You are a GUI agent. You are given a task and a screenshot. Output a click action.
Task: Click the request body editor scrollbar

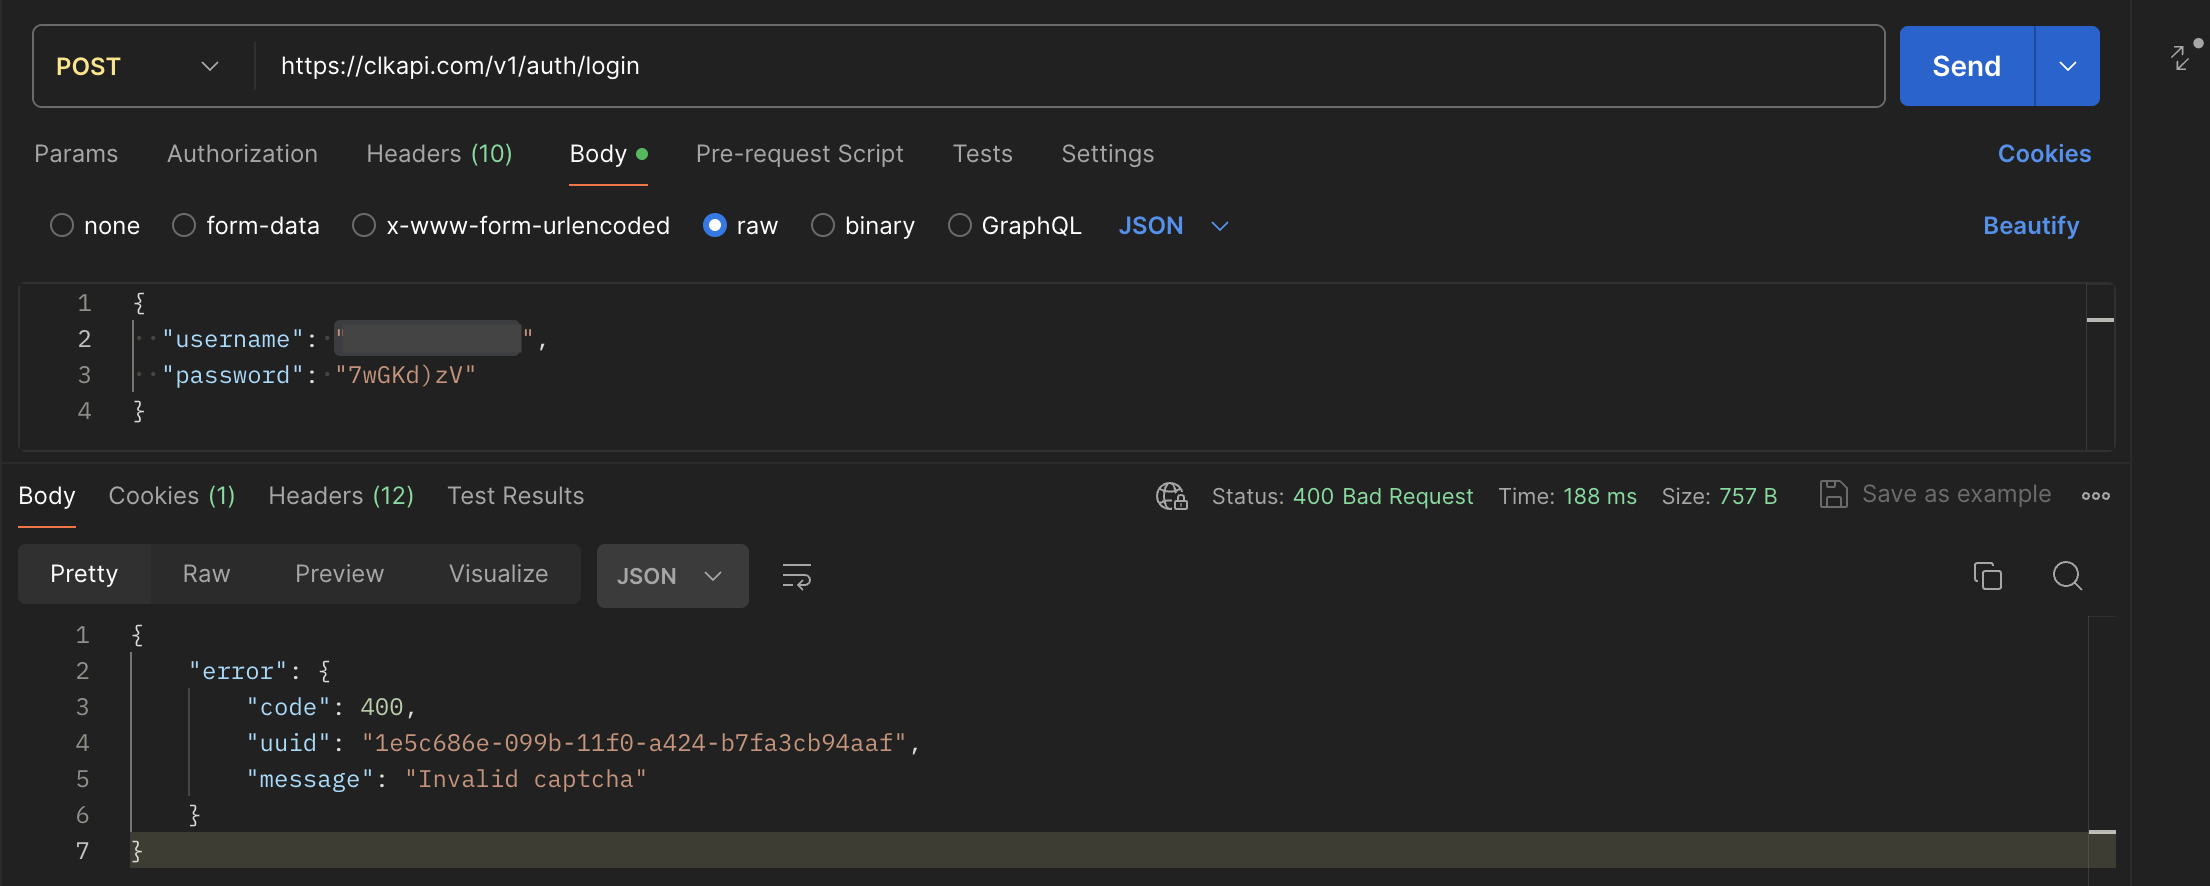[x=2100, y=367]
